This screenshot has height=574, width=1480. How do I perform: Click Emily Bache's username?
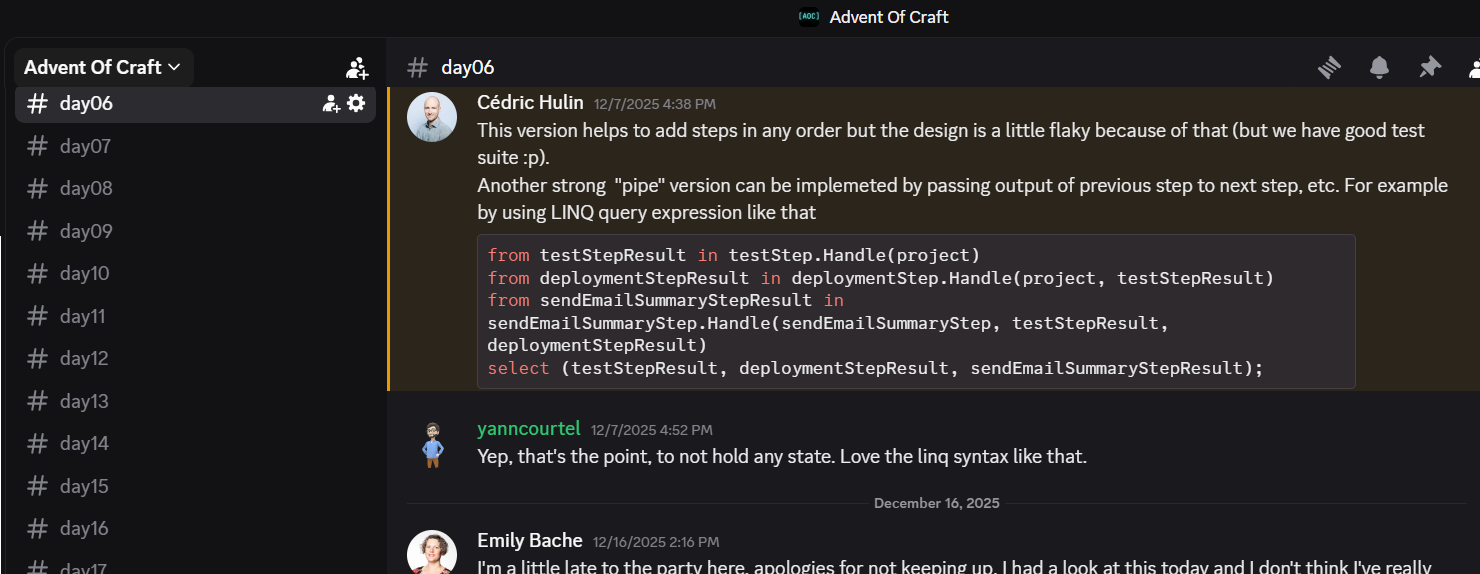530,540
